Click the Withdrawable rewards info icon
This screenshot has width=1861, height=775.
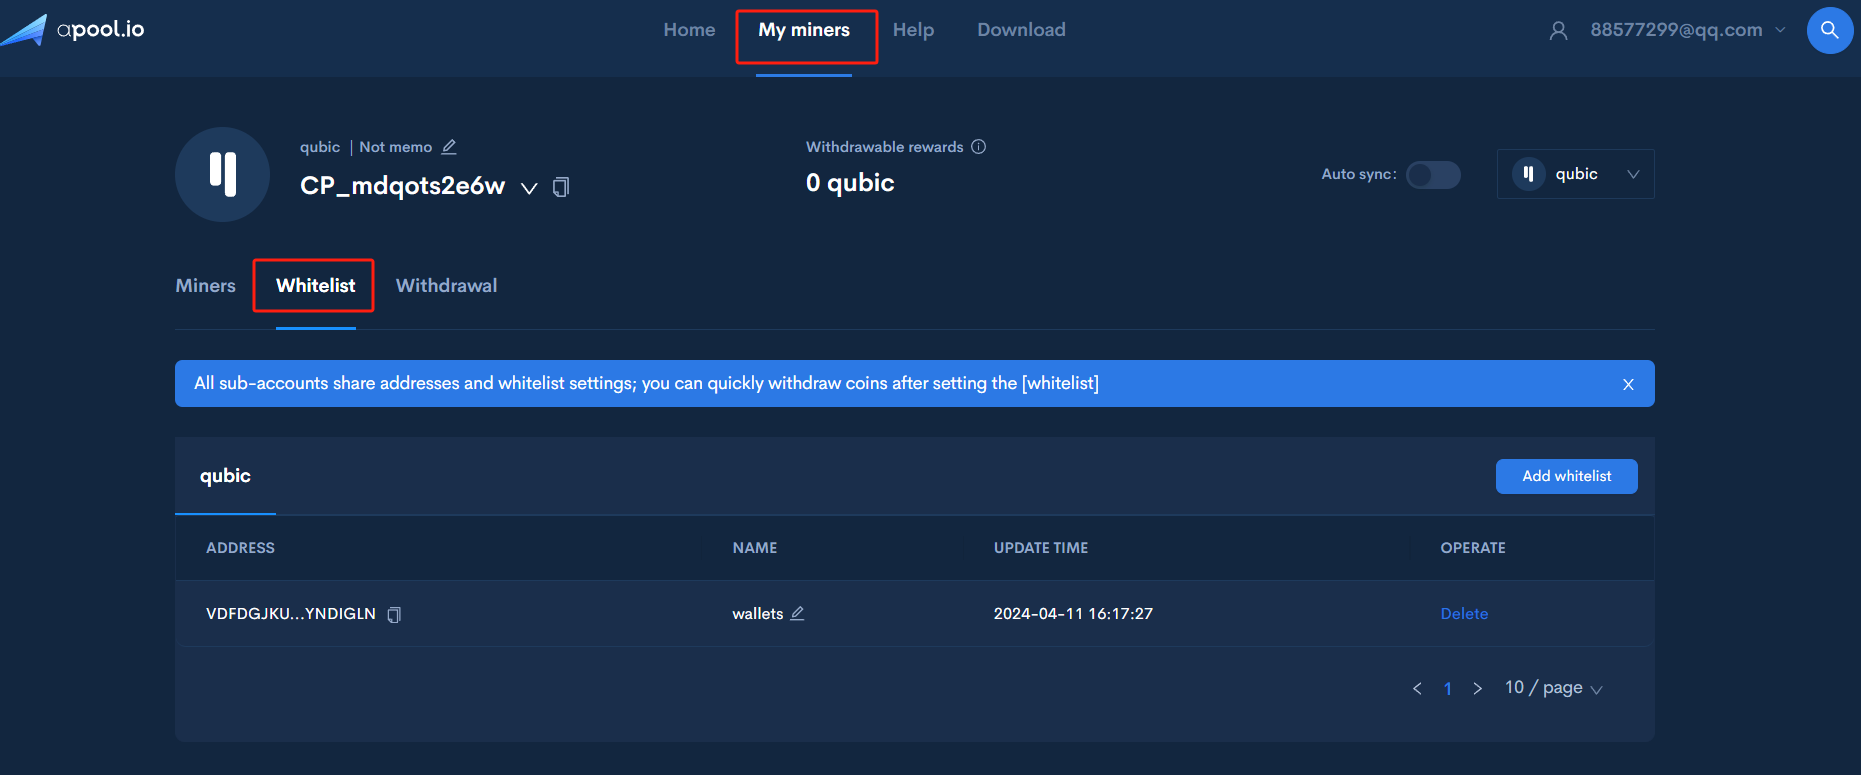978,147
